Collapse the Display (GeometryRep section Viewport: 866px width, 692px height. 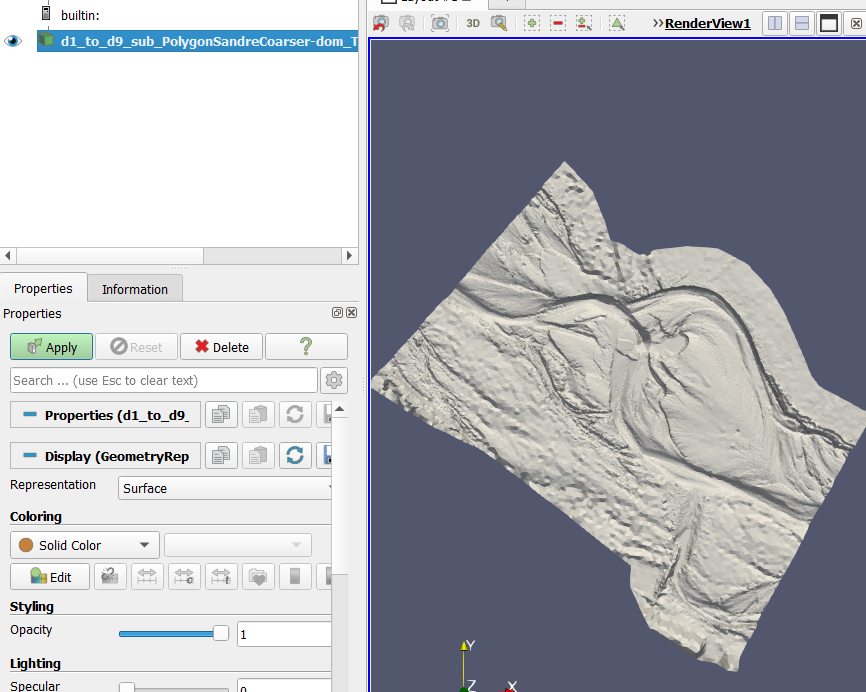pyautogui.click(x=30, y=456)
